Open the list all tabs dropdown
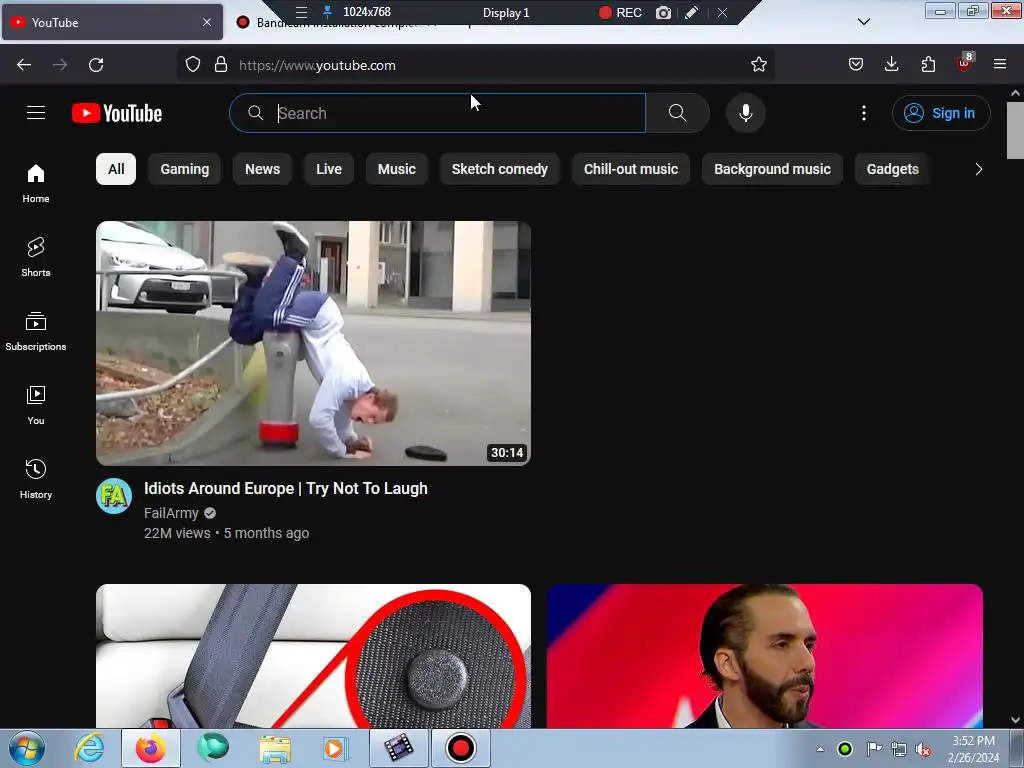 (863, 22)
